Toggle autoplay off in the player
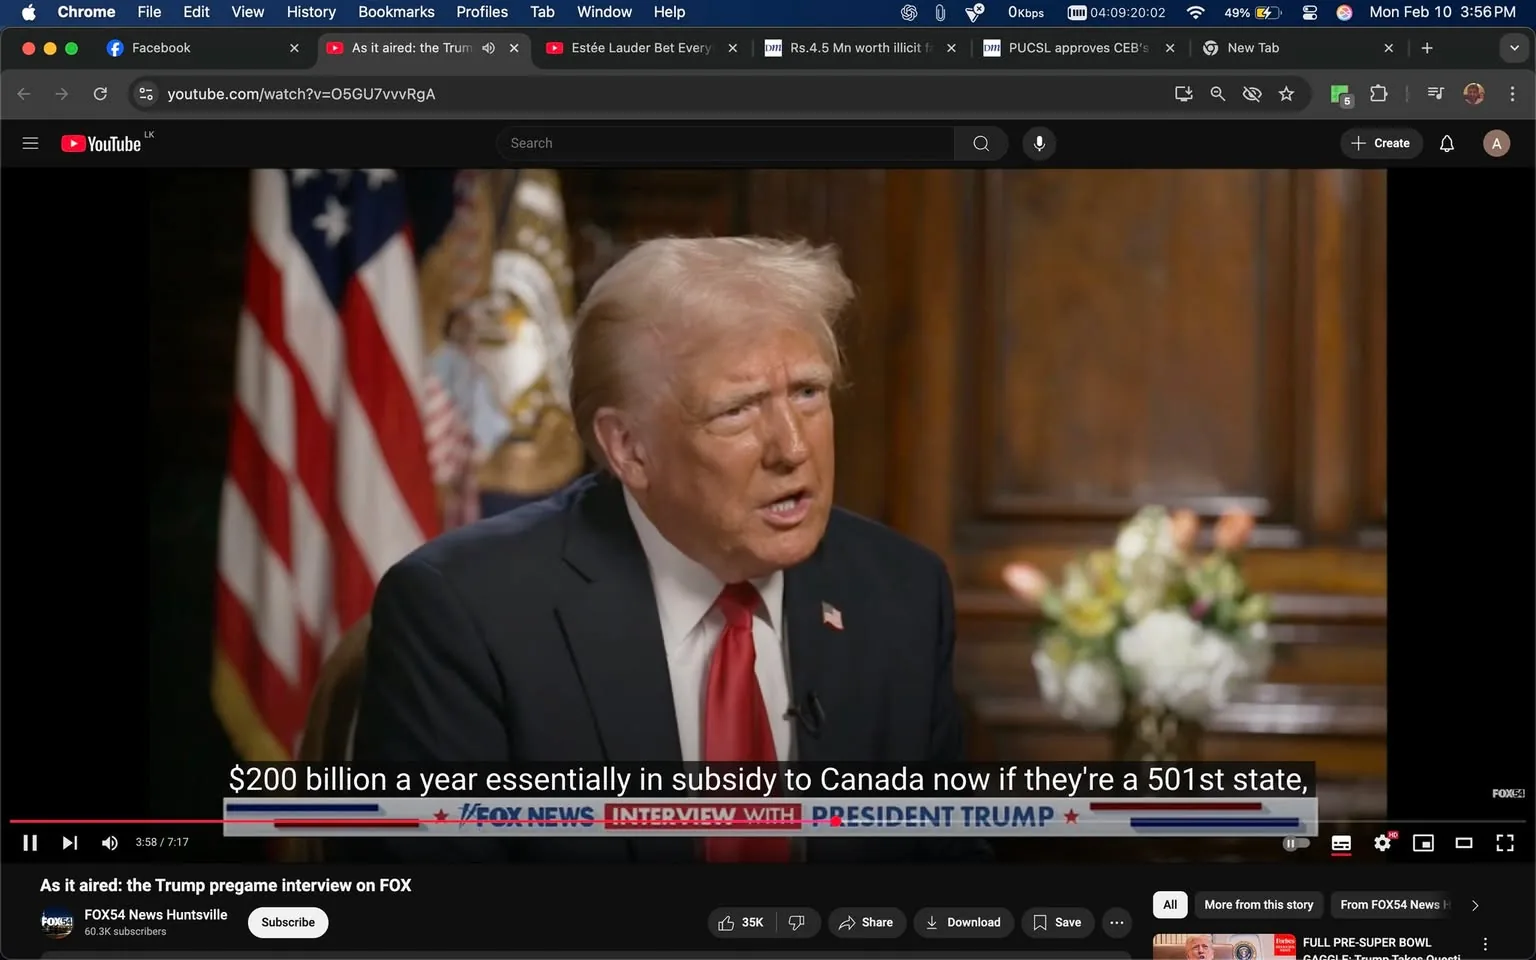 click(x=1295, y=843)
